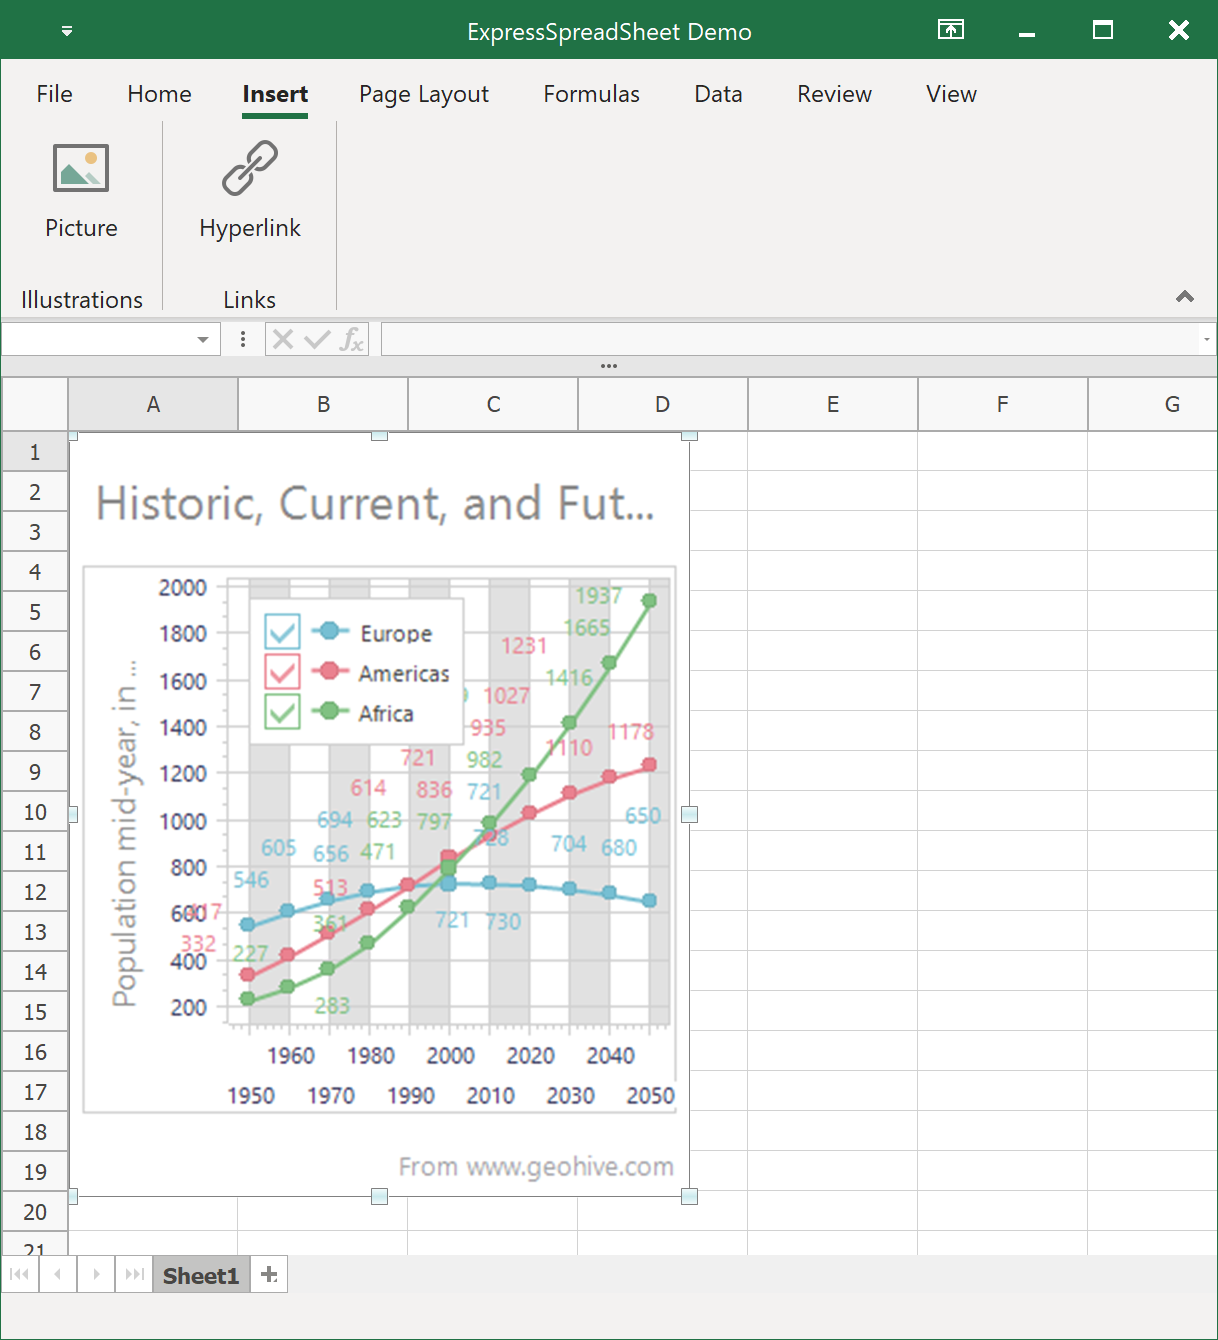Image resolution: width=1218 pixels, height=1340 pixels.
Task: Click the Hyperlink chain icon
Action: click(249, 168)
